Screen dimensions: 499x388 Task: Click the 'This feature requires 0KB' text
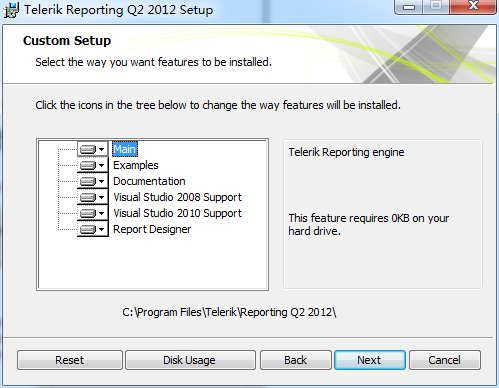[369, 224]
